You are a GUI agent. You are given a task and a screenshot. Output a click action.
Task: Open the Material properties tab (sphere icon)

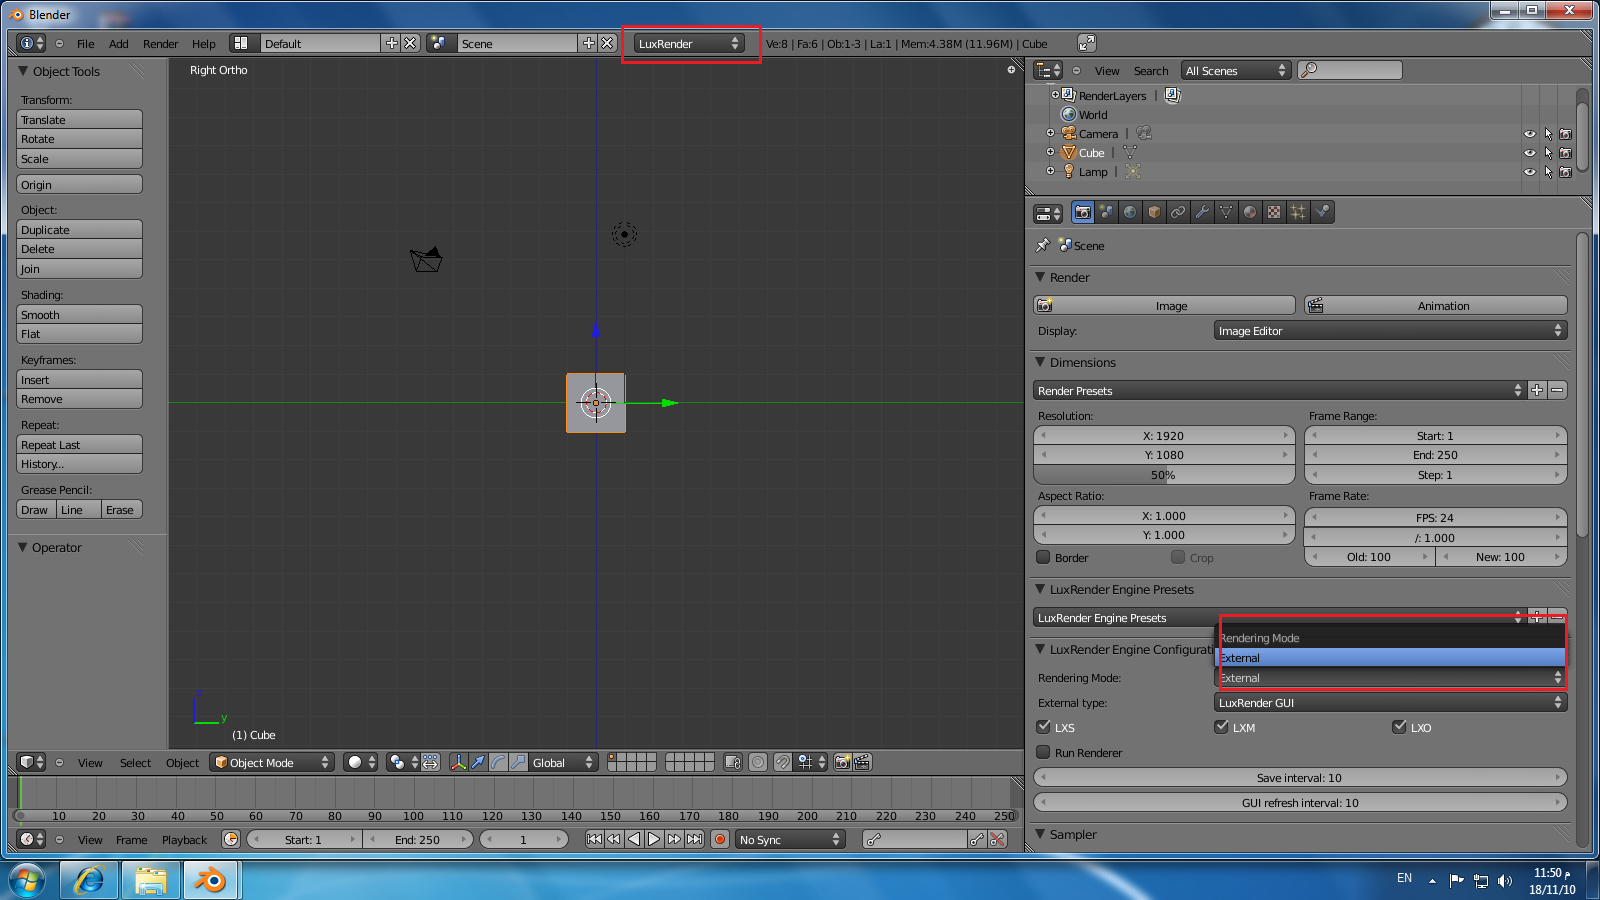tap(1250, 212)
